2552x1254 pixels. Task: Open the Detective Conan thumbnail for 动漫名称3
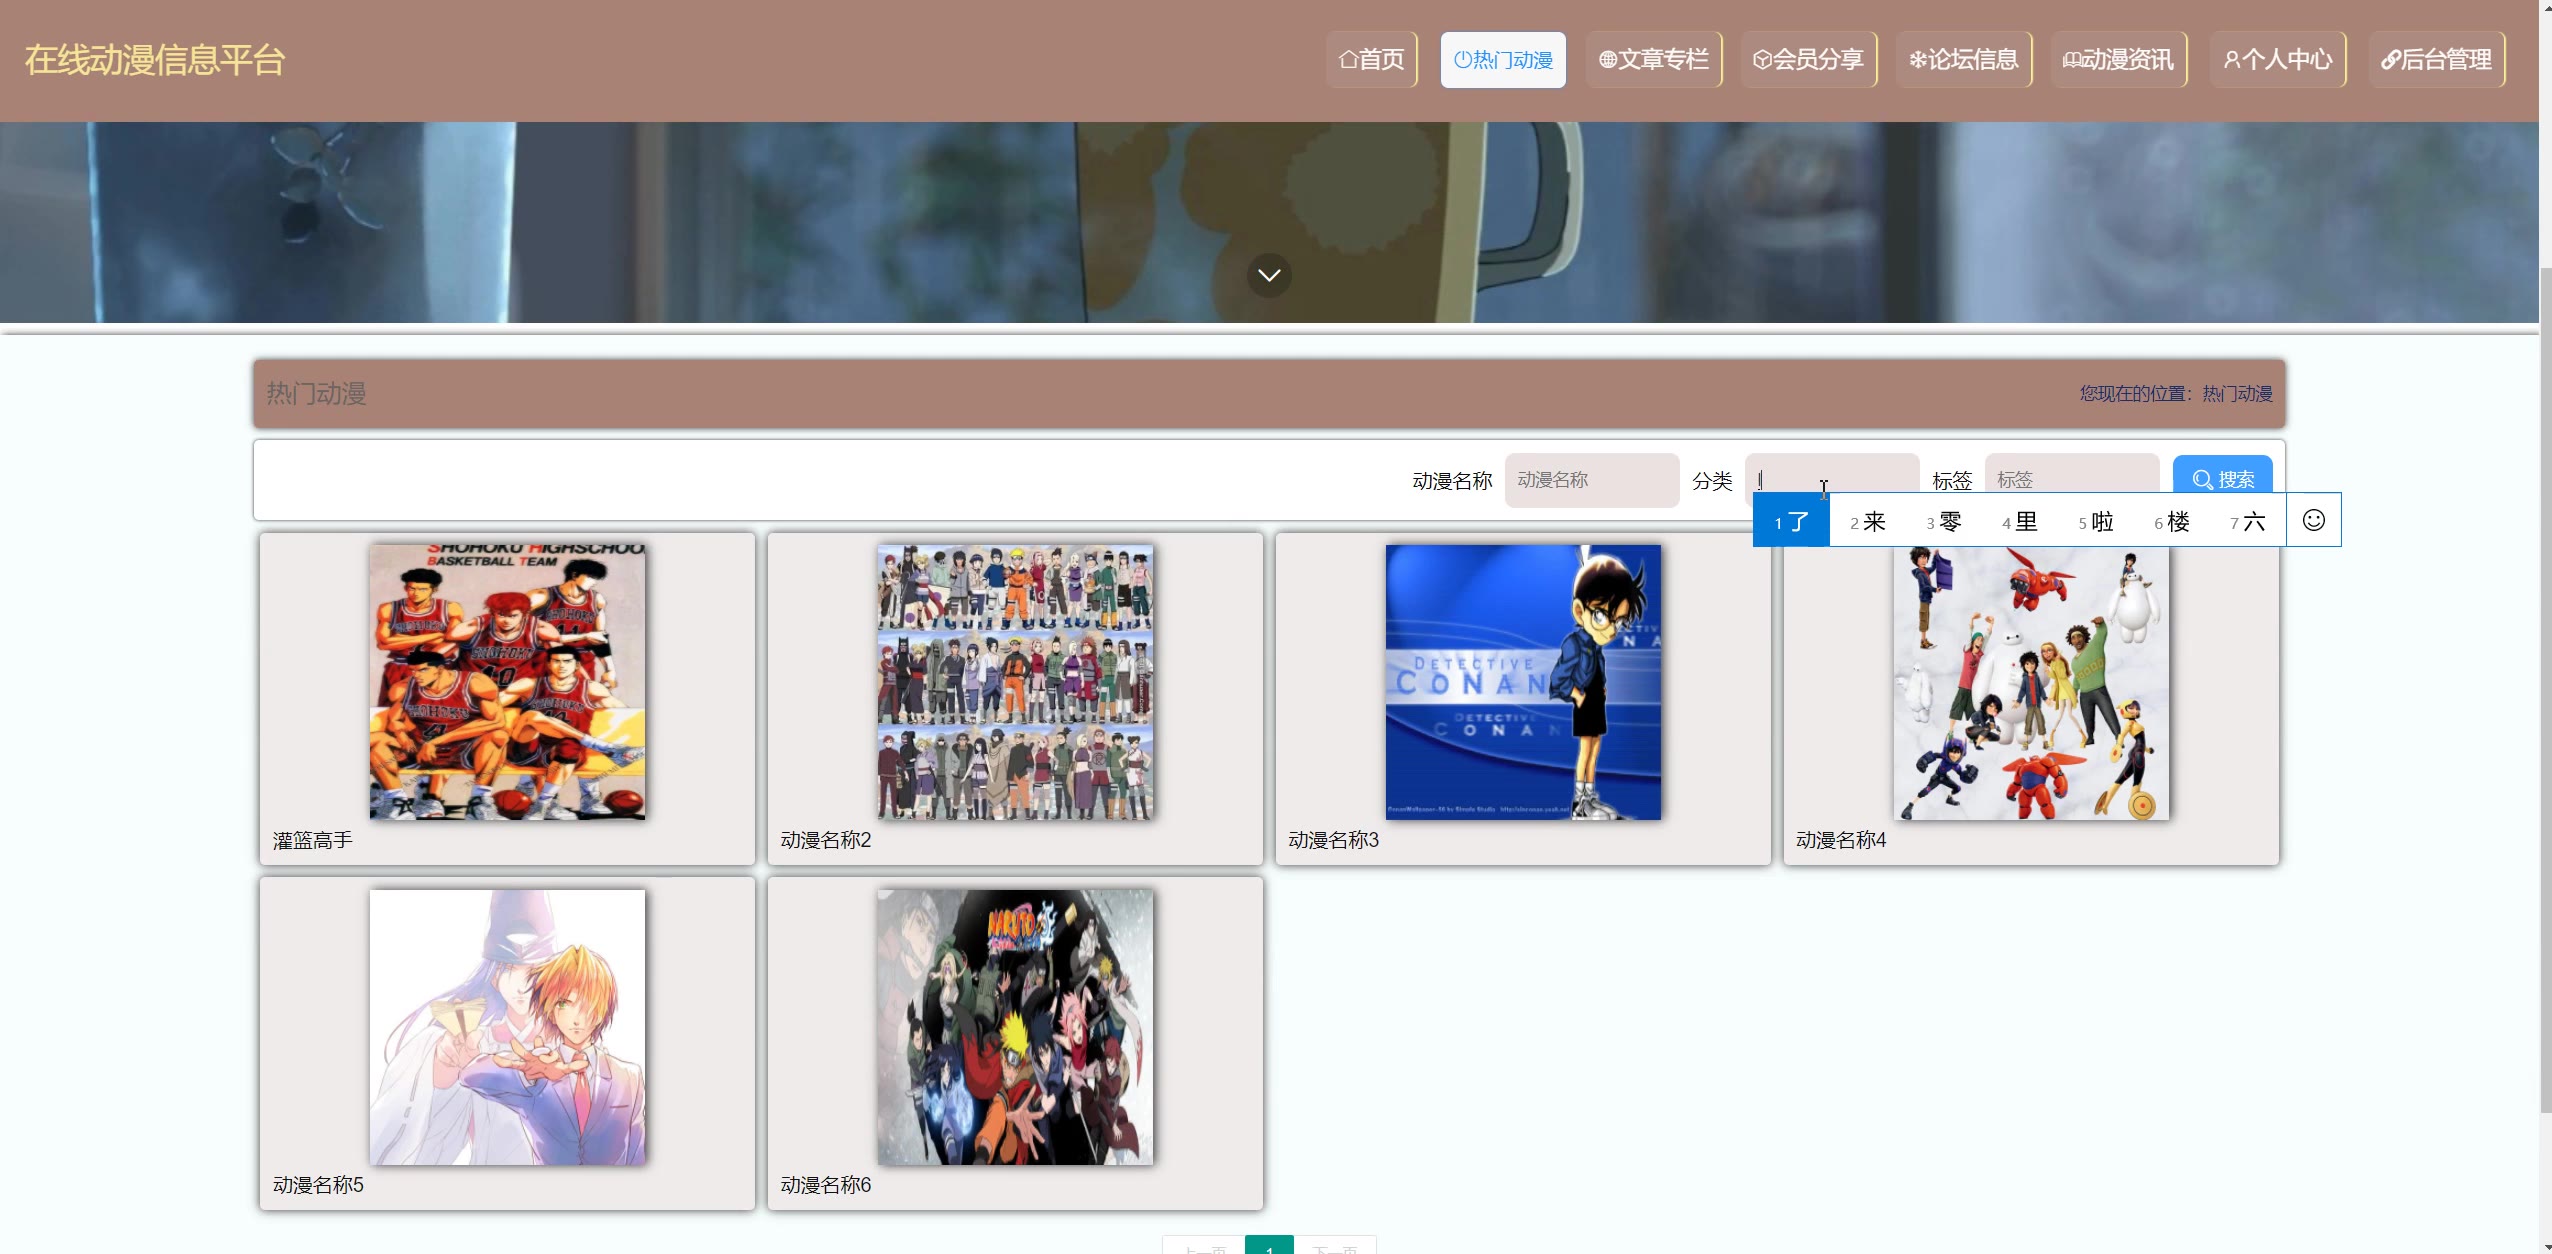(1523, 682)
